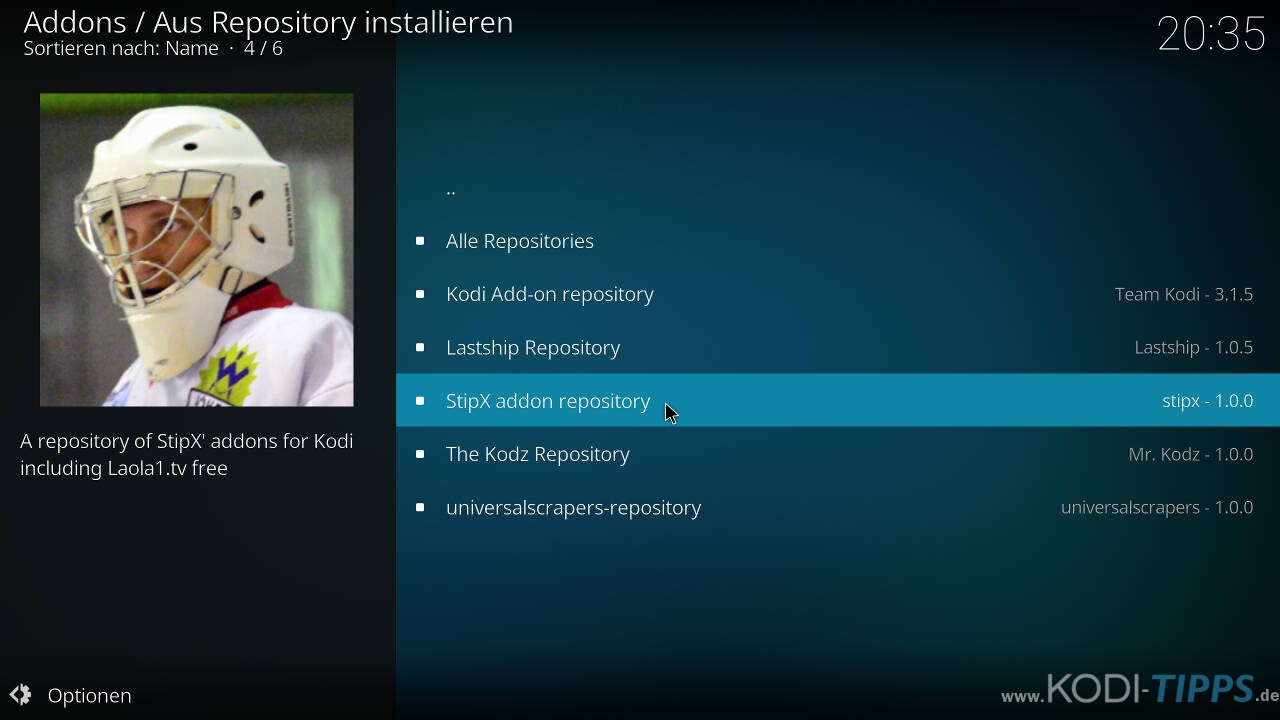The height and width of the screenshot is (720, 1280).
Task: Click the bullet icon beside universalscrapers-repository
Action: [x=420, y=507]
